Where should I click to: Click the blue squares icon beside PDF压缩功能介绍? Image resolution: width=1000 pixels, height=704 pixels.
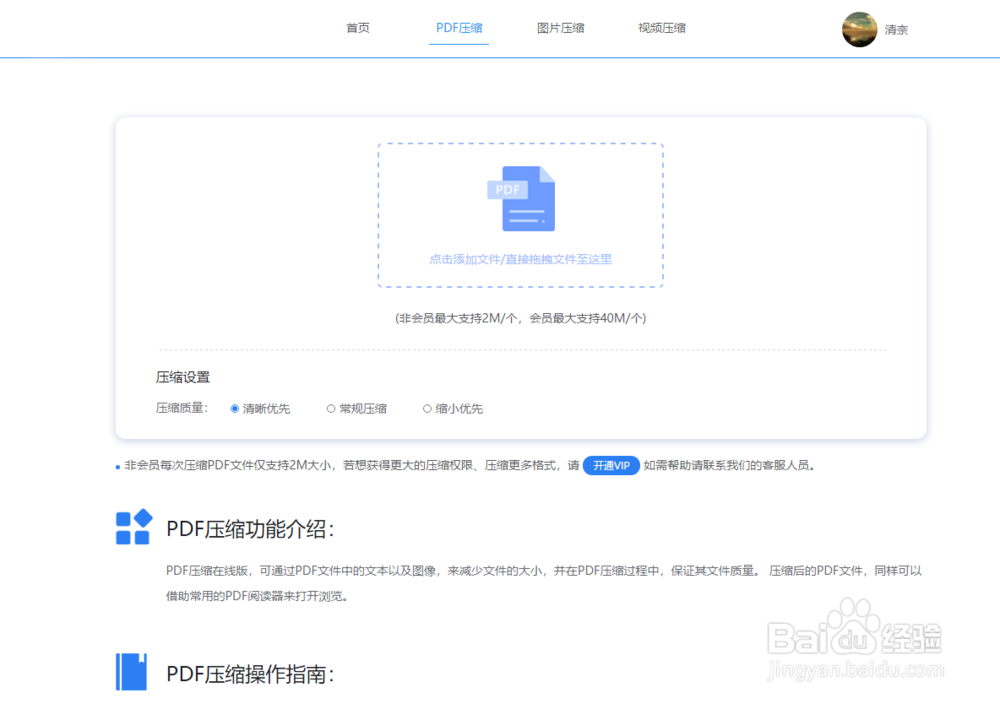click(133, 529)
